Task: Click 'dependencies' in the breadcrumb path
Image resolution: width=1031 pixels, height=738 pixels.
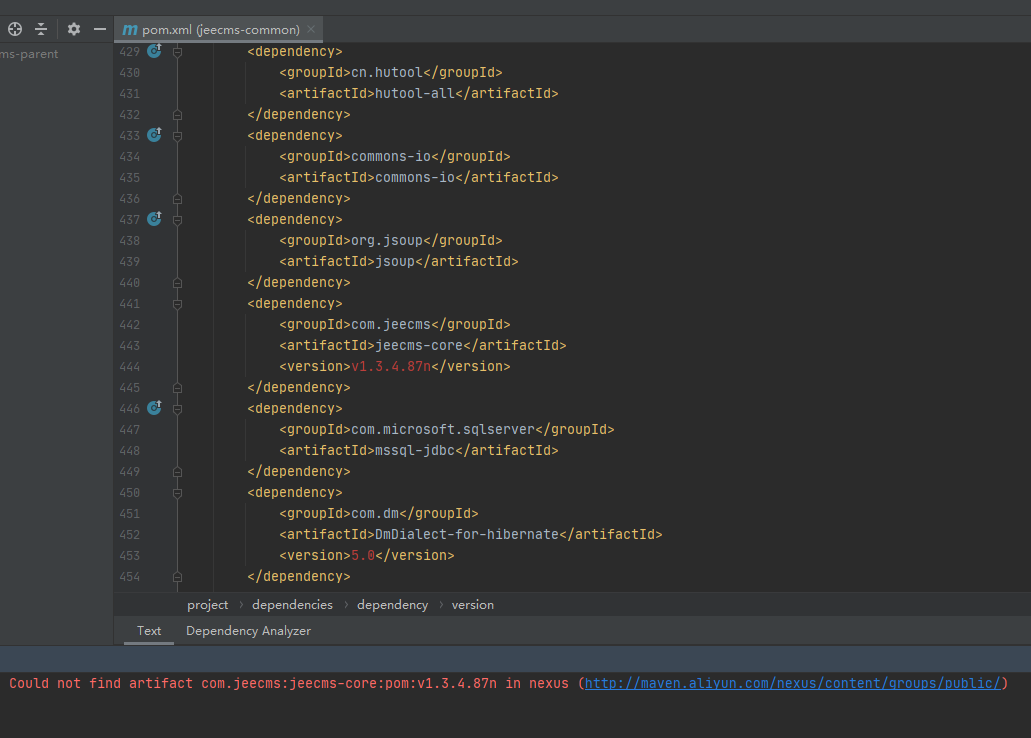Action: tap(292, 605)
